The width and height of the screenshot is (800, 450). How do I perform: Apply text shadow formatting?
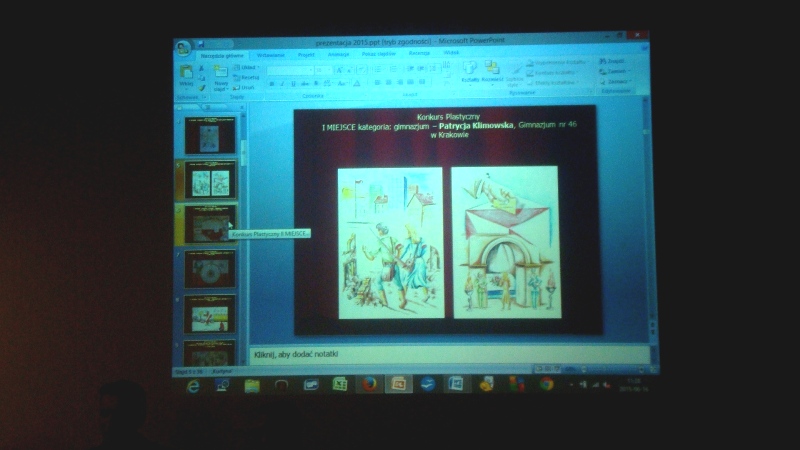click(316, 84)
